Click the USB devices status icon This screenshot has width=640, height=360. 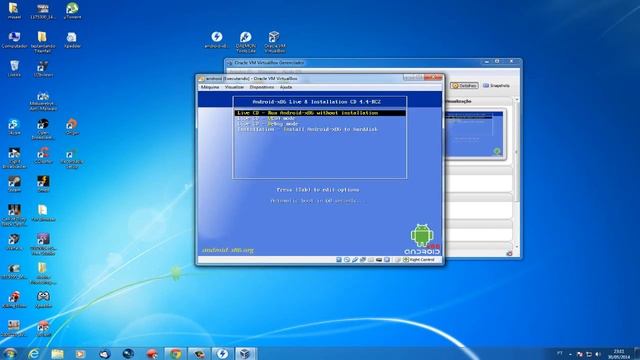tap(355, 260)
